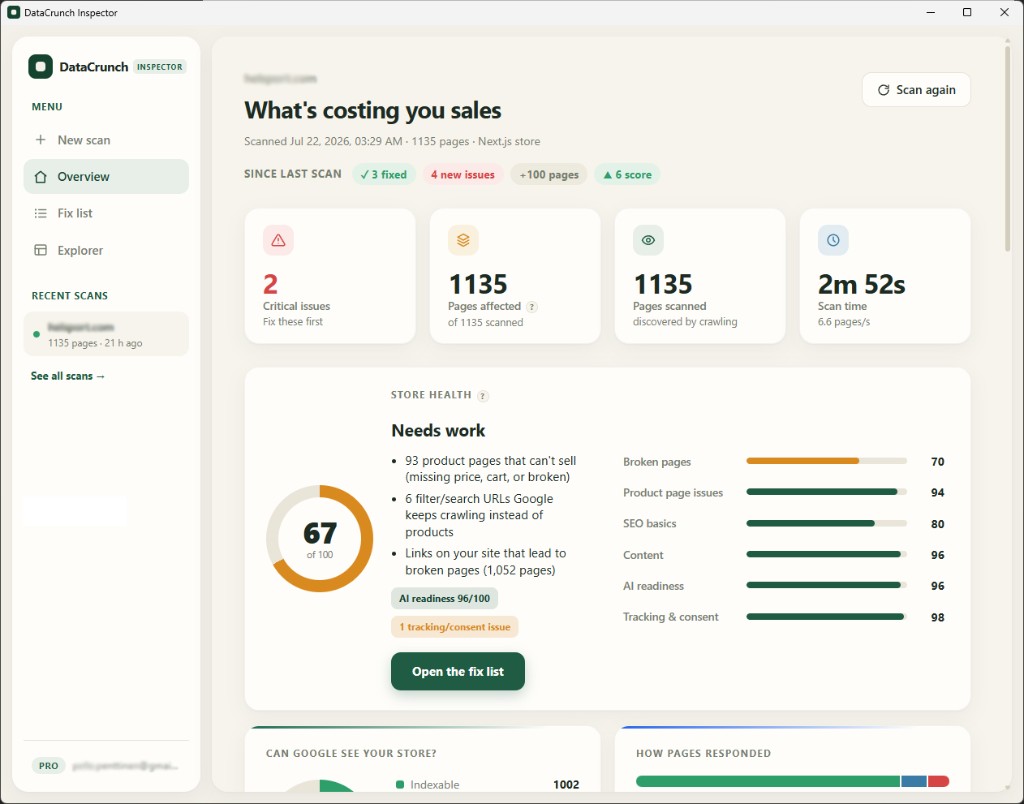
Task: Click the home icon beside Overview
Action: click(40, 177)
